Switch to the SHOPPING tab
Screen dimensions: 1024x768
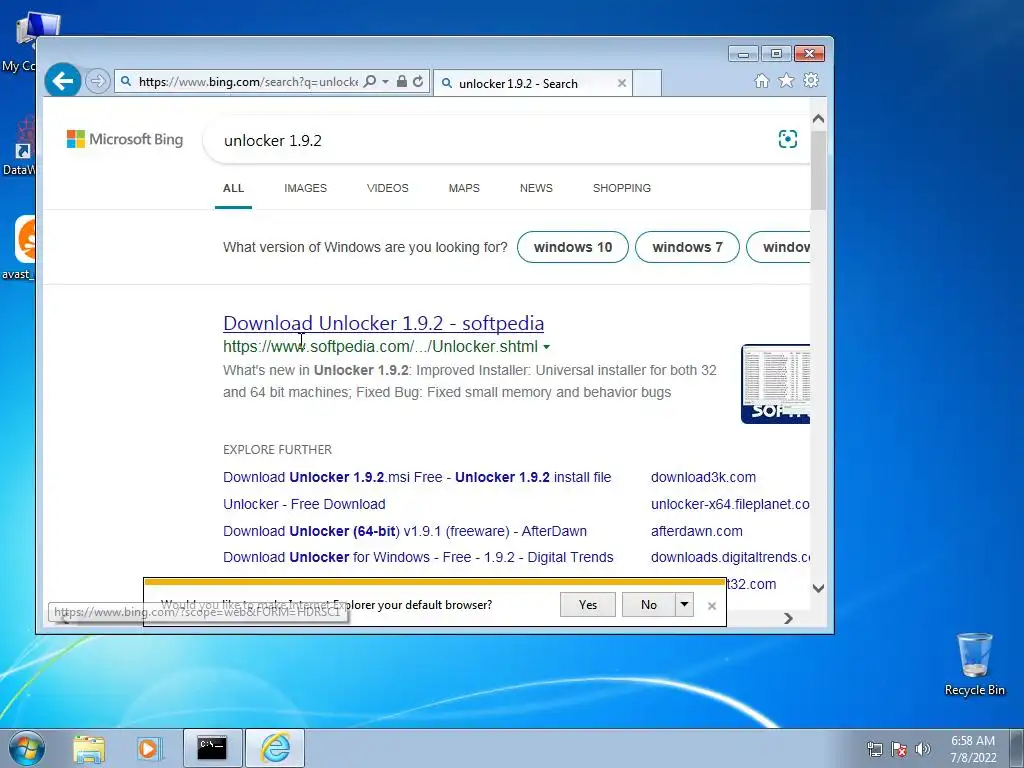point(622,188)
